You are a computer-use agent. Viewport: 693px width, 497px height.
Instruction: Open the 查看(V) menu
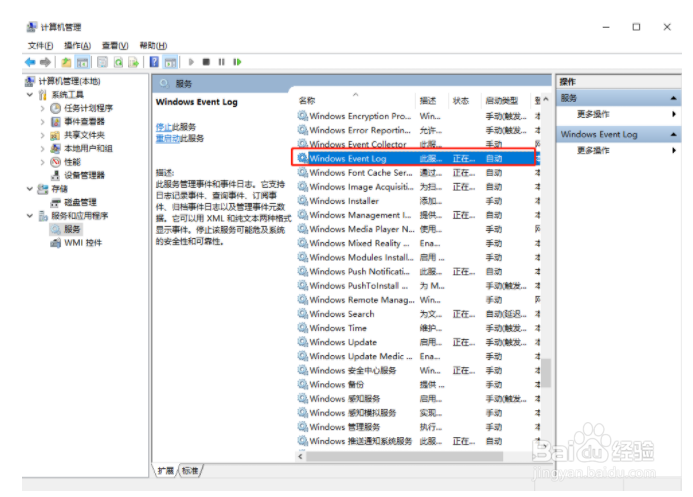point(115,46)
